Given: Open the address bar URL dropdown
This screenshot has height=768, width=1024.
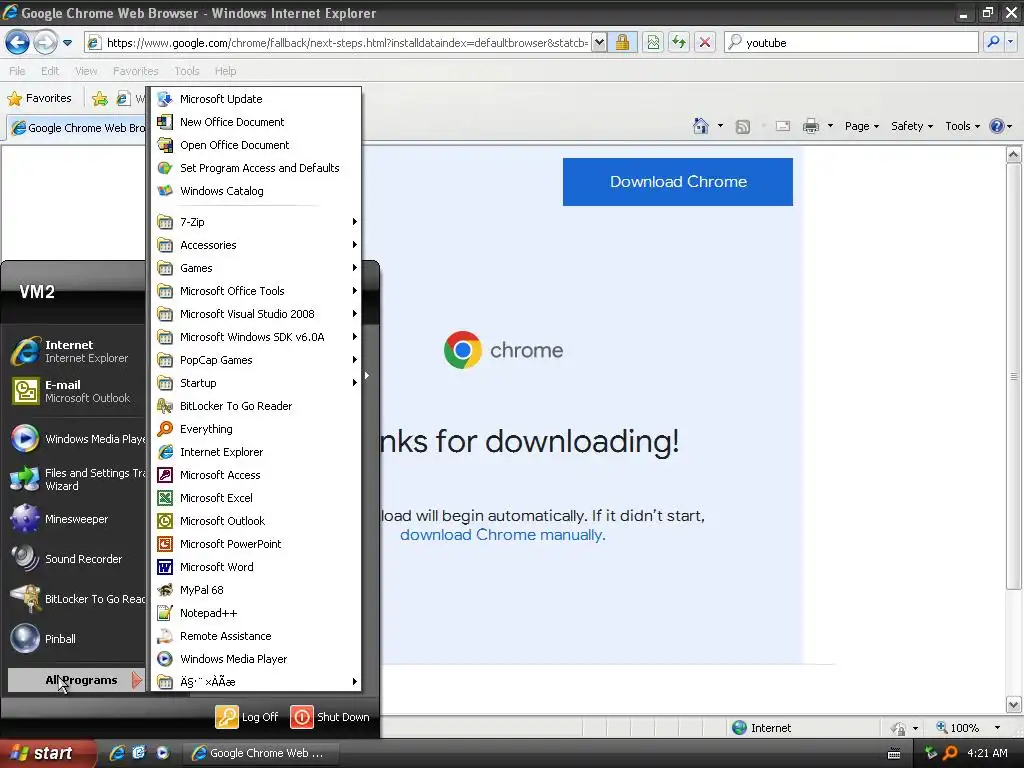Looking at the screenshot, I should (x=599, y=42).
